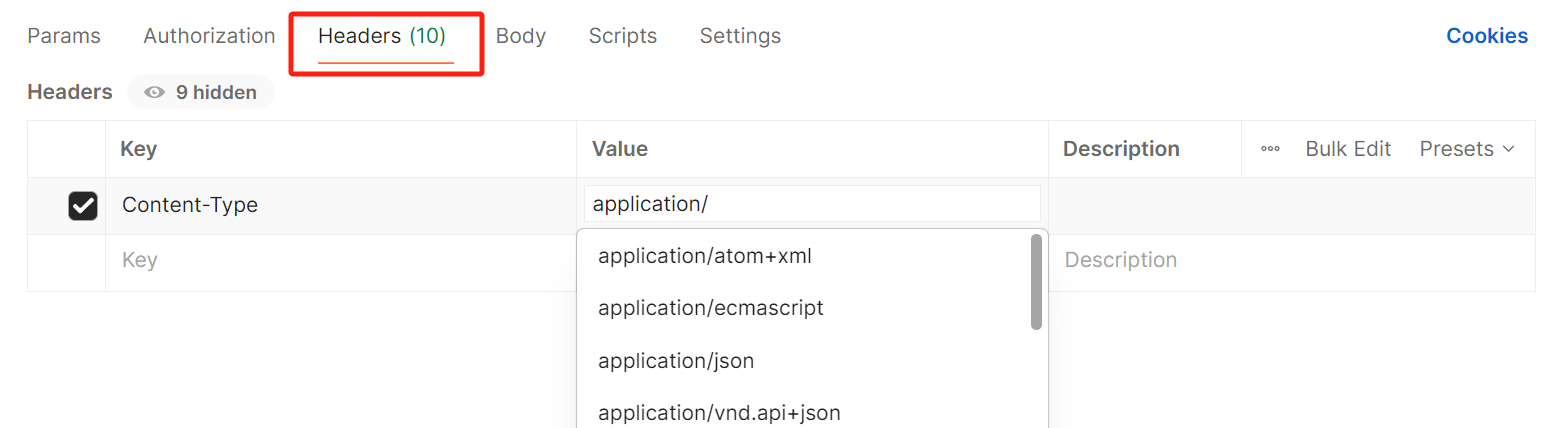Uncheck the Content-Type header checkbox
Viewport: 1555px width, 428px height.
click(82, 206)
